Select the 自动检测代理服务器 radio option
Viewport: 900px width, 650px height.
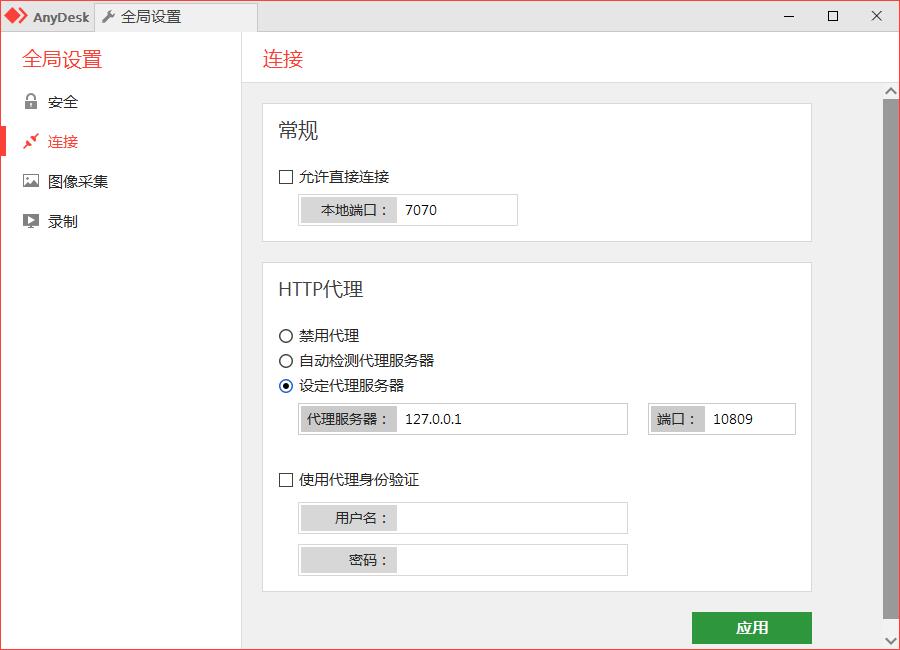286,361
